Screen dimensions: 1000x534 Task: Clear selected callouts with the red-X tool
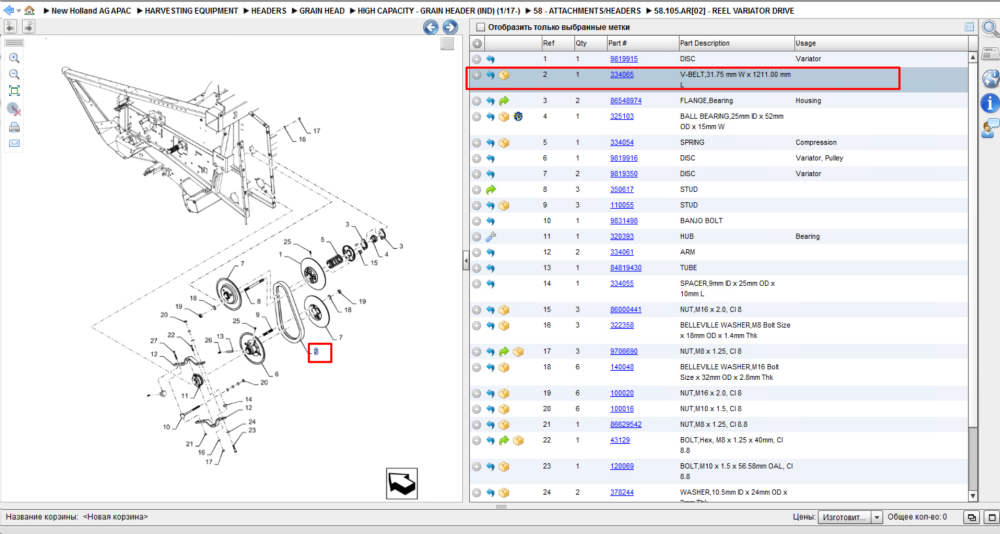pos(14,109)
